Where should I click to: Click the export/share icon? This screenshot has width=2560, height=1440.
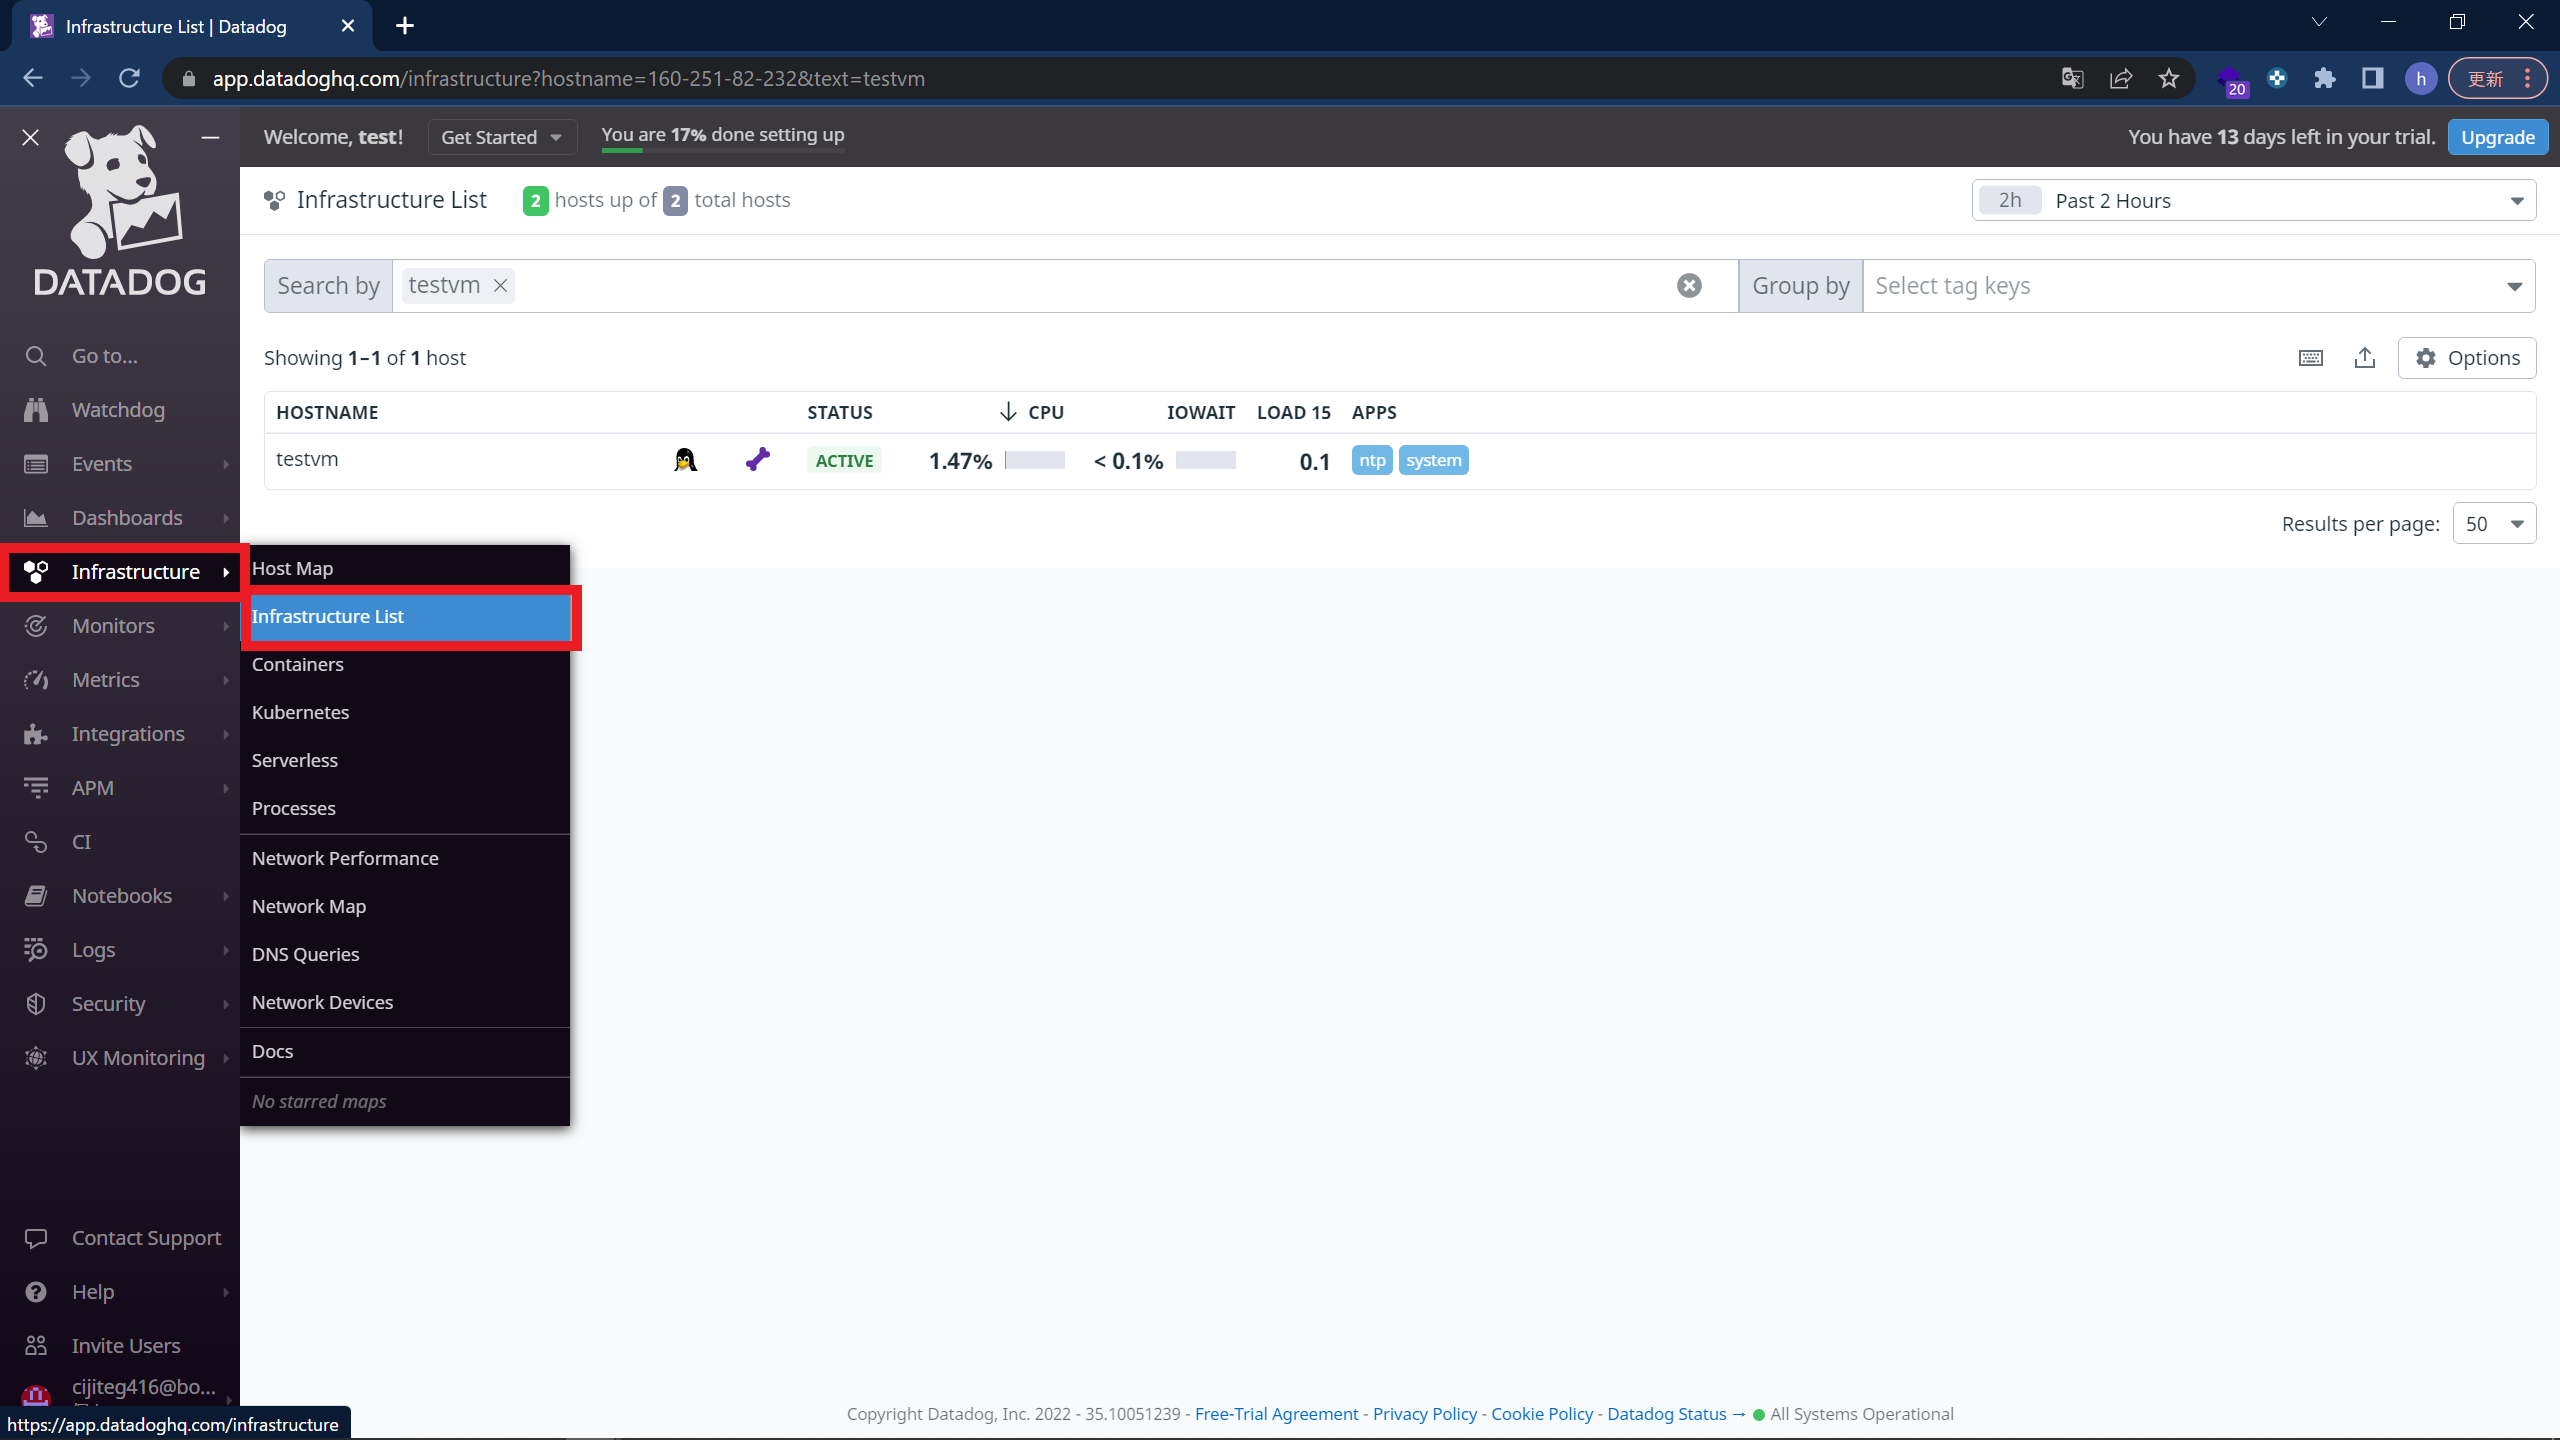(2367, 359)
